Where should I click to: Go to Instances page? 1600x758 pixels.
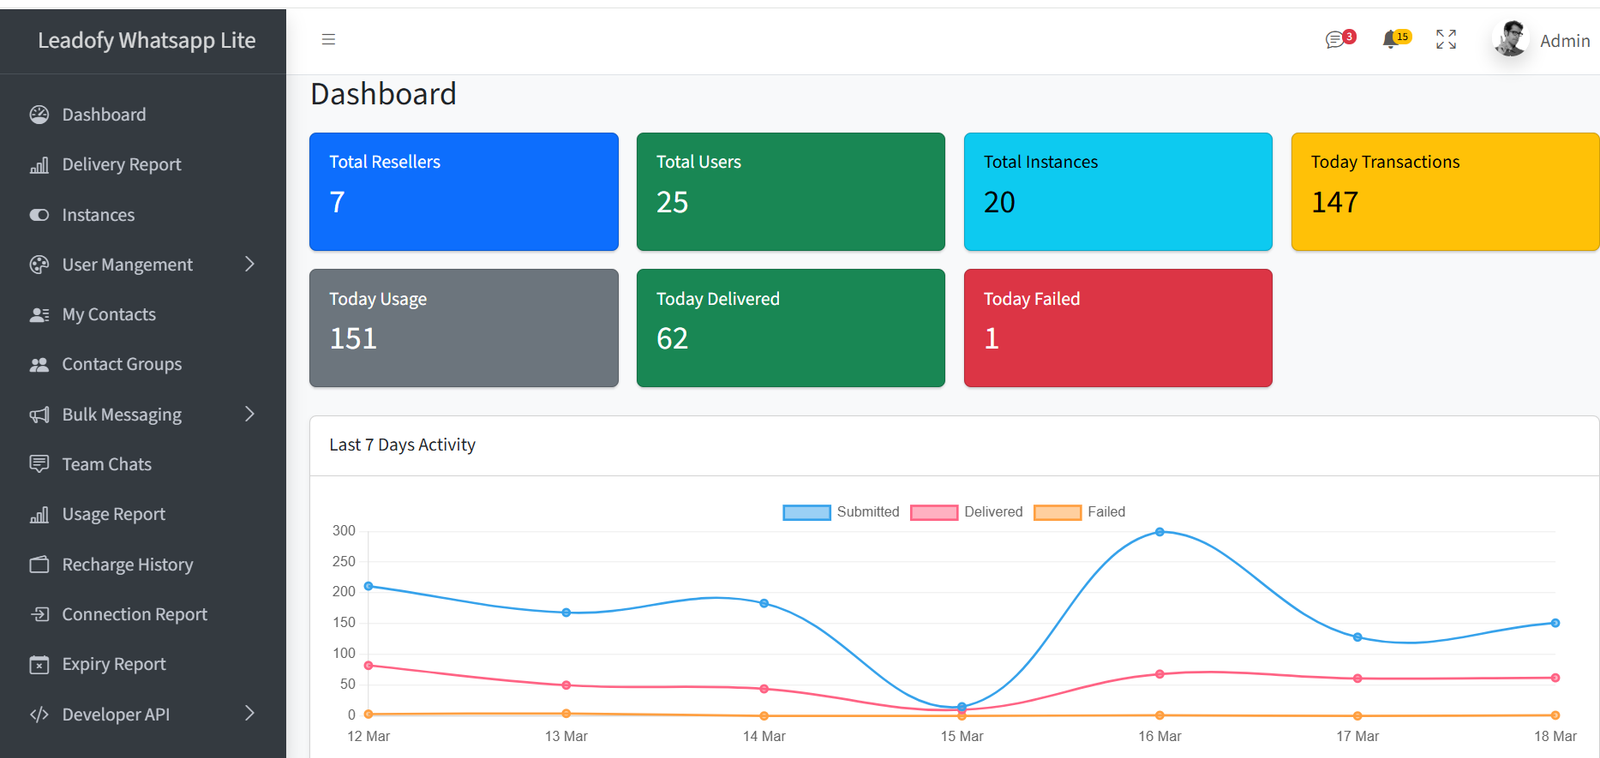pyautogui.click(x=143, y=215)
